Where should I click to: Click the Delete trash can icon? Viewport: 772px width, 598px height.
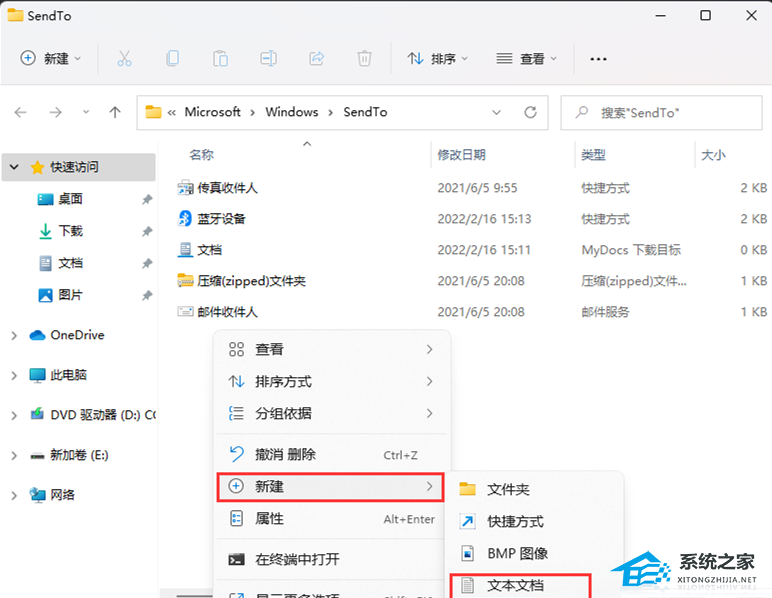pyautogui.click(x=365, y=59)
